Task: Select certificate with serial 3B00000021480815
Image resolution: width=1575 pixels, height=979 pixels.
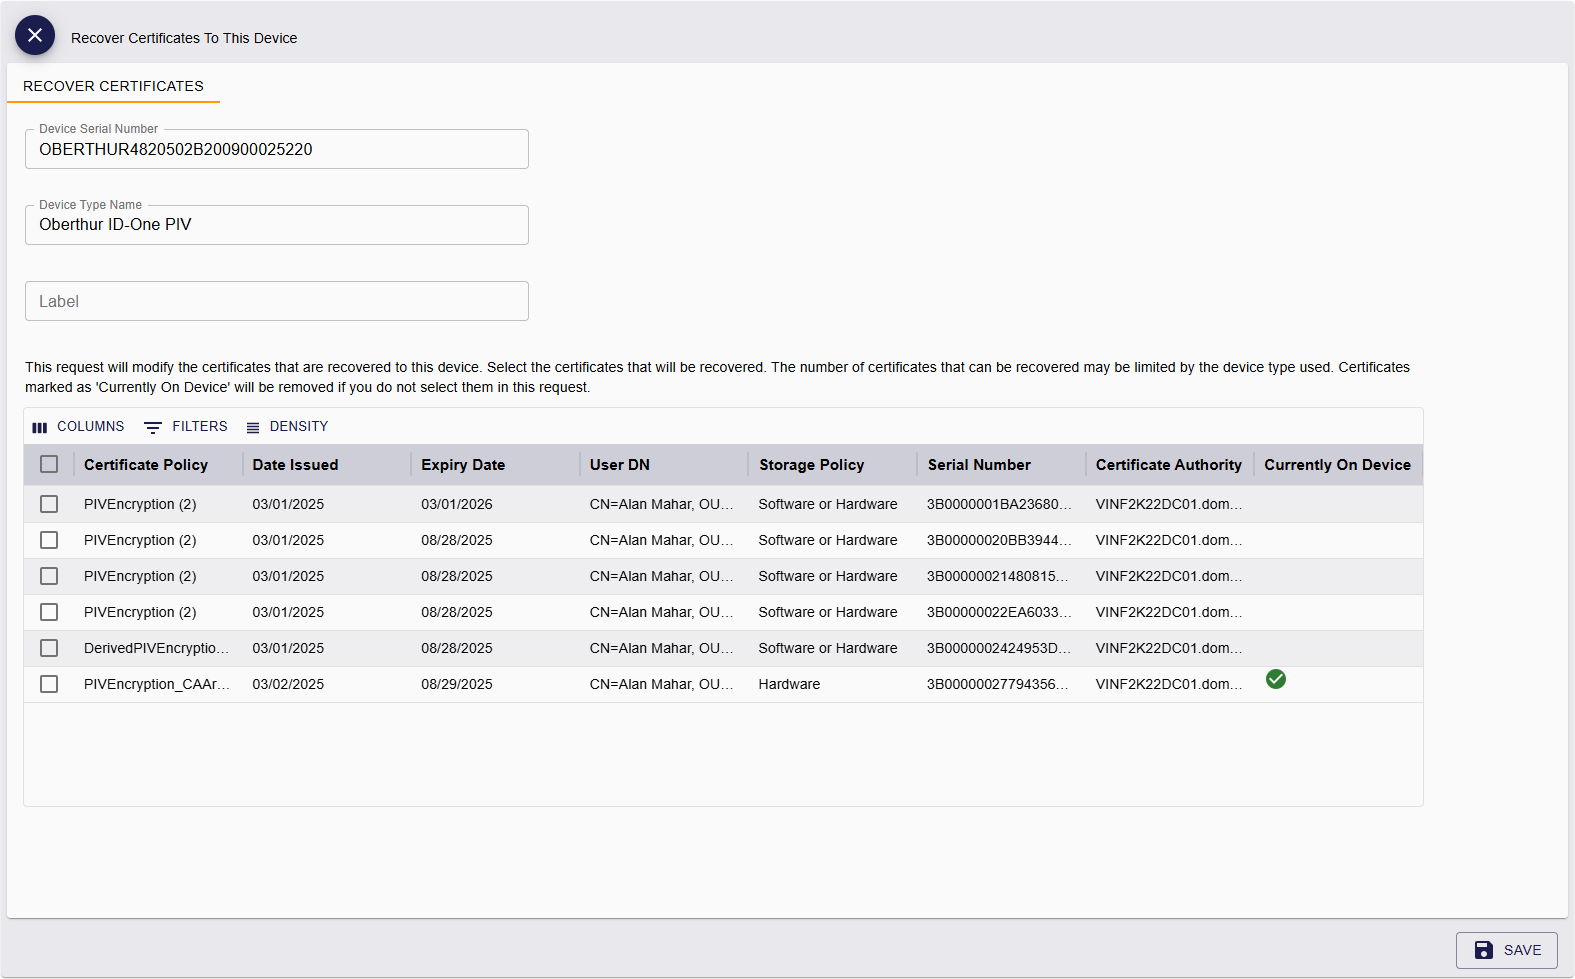Action: [x=49, y=576]
